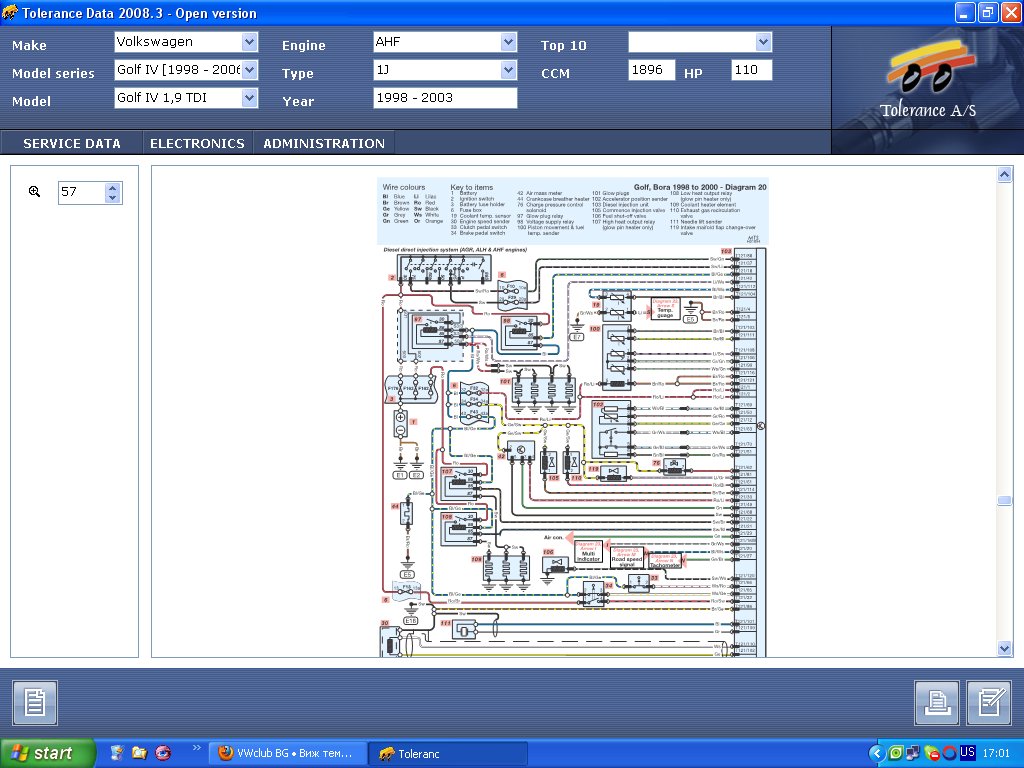The height and width of the screenshot is (768, 1024).
Task: Expand the Engine dropdown showing AHF
Action: (508, 42)
